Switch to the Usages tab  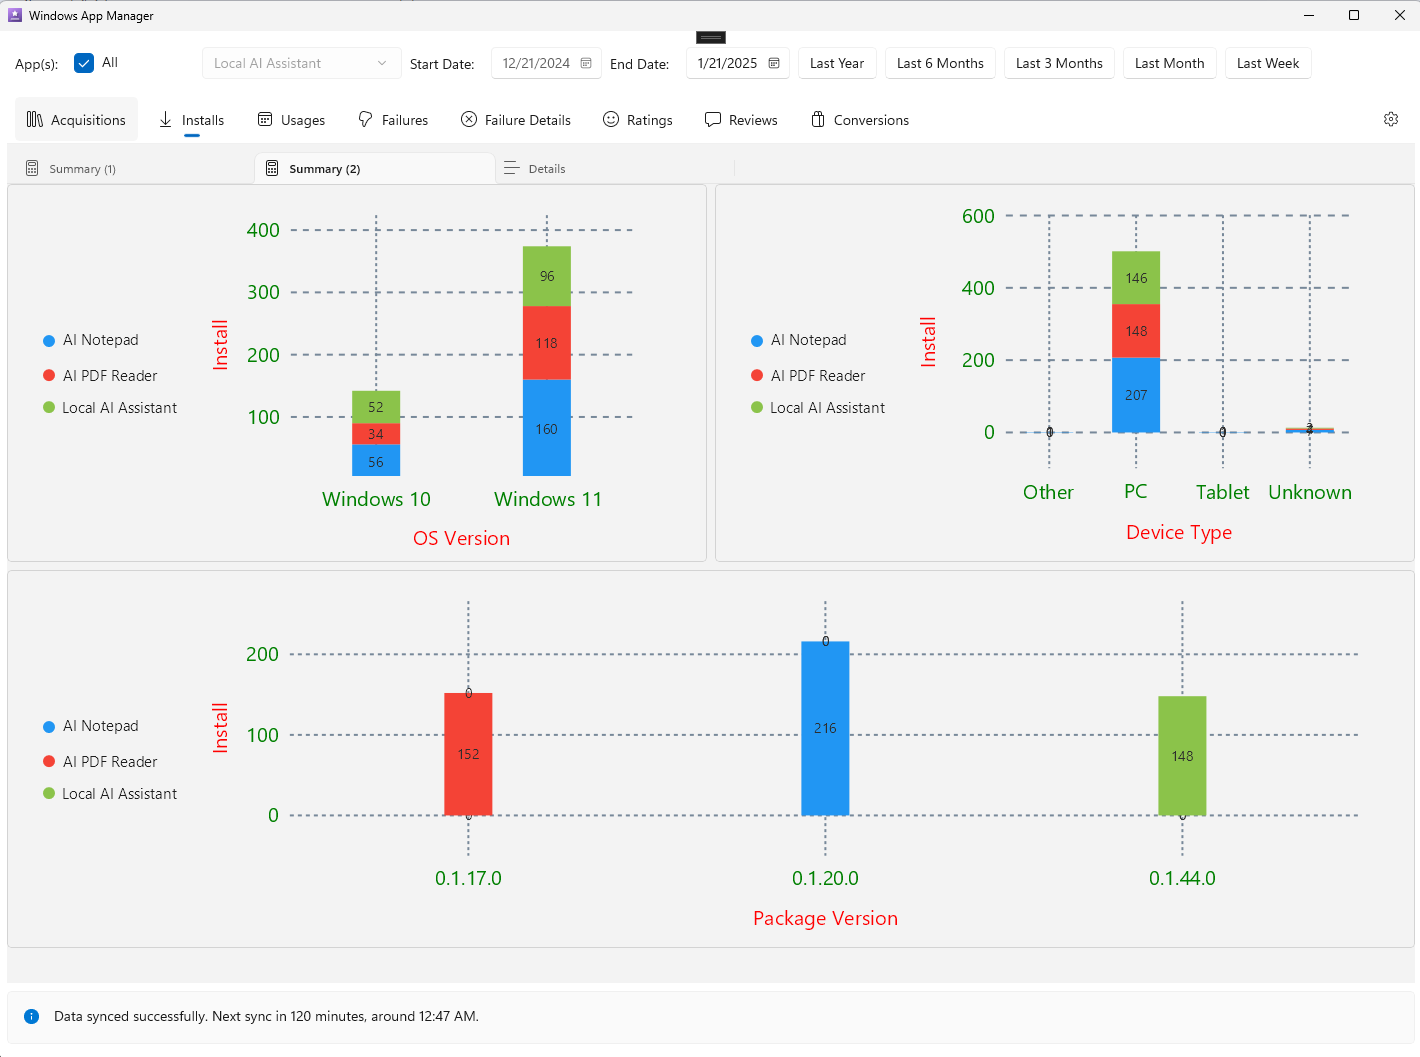point(292,120)
